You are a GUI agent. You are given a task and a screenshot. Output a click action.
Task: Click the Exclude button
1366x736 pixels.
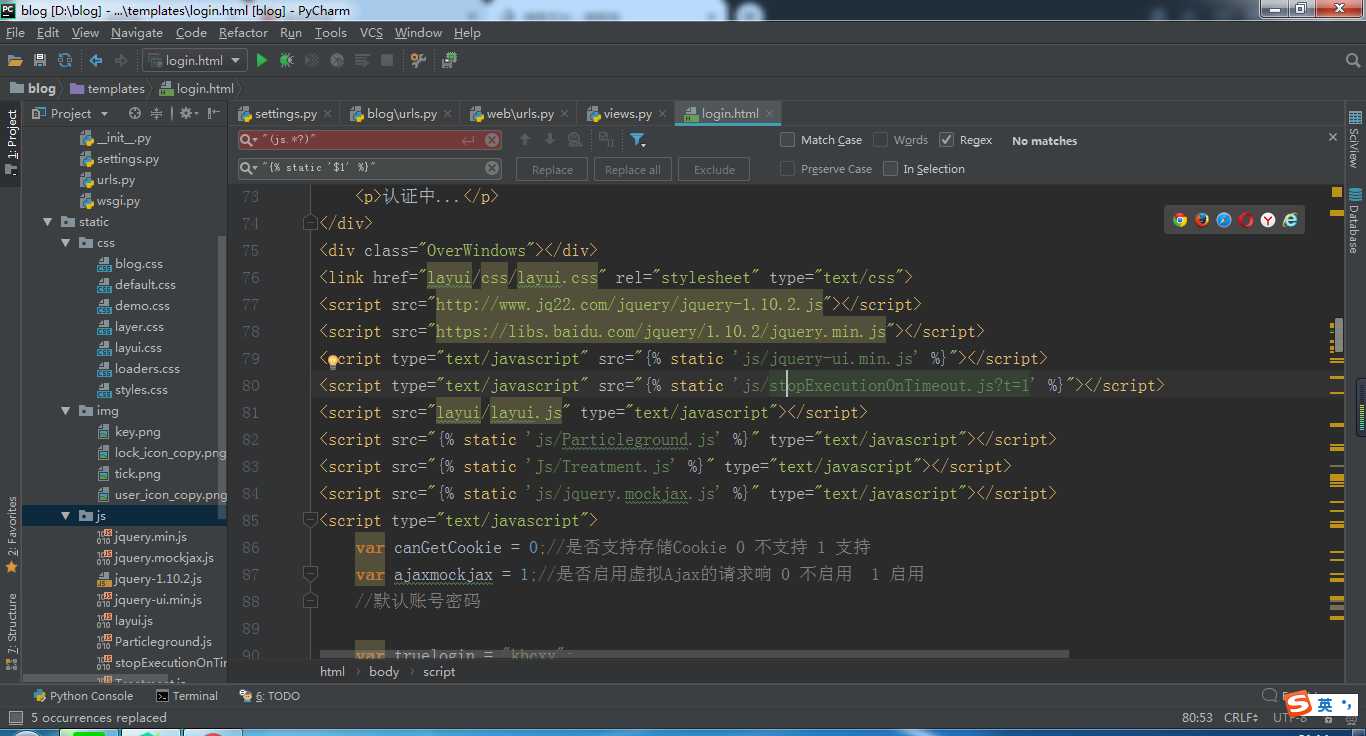(714, 170)
